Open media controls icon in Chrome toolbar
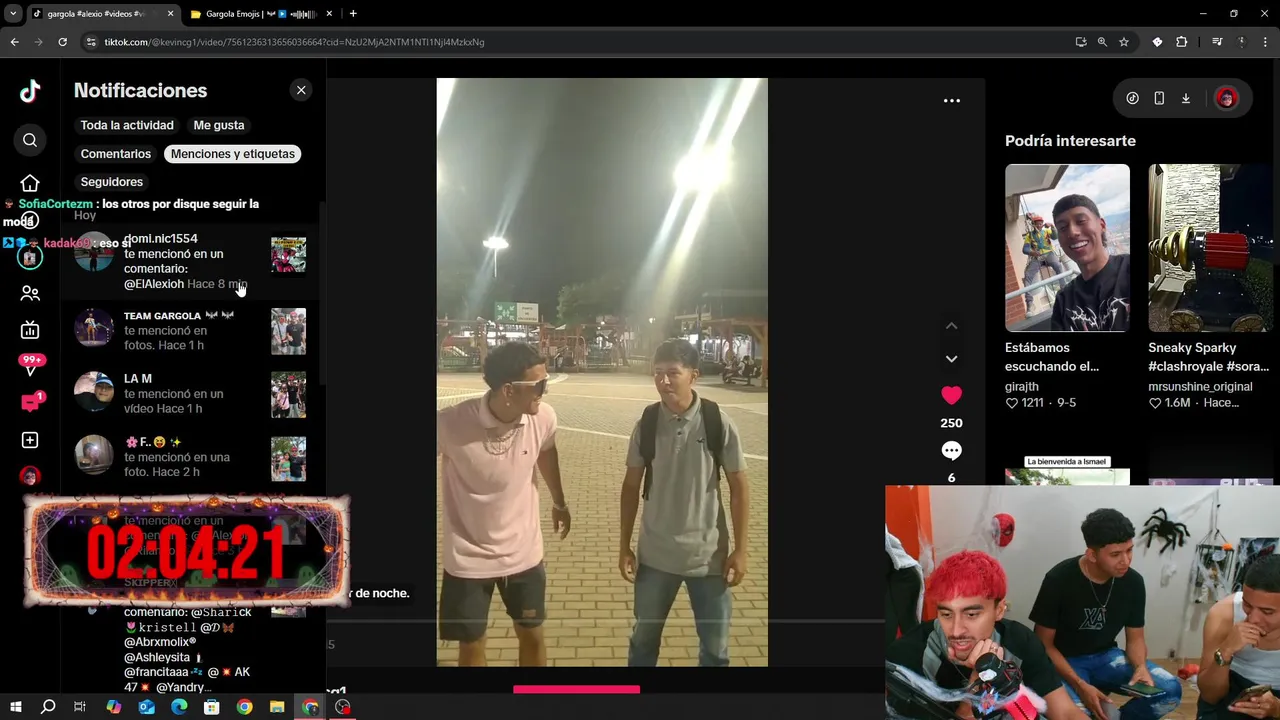This screenshot has height=720, width=1280. coord(1217,42)
